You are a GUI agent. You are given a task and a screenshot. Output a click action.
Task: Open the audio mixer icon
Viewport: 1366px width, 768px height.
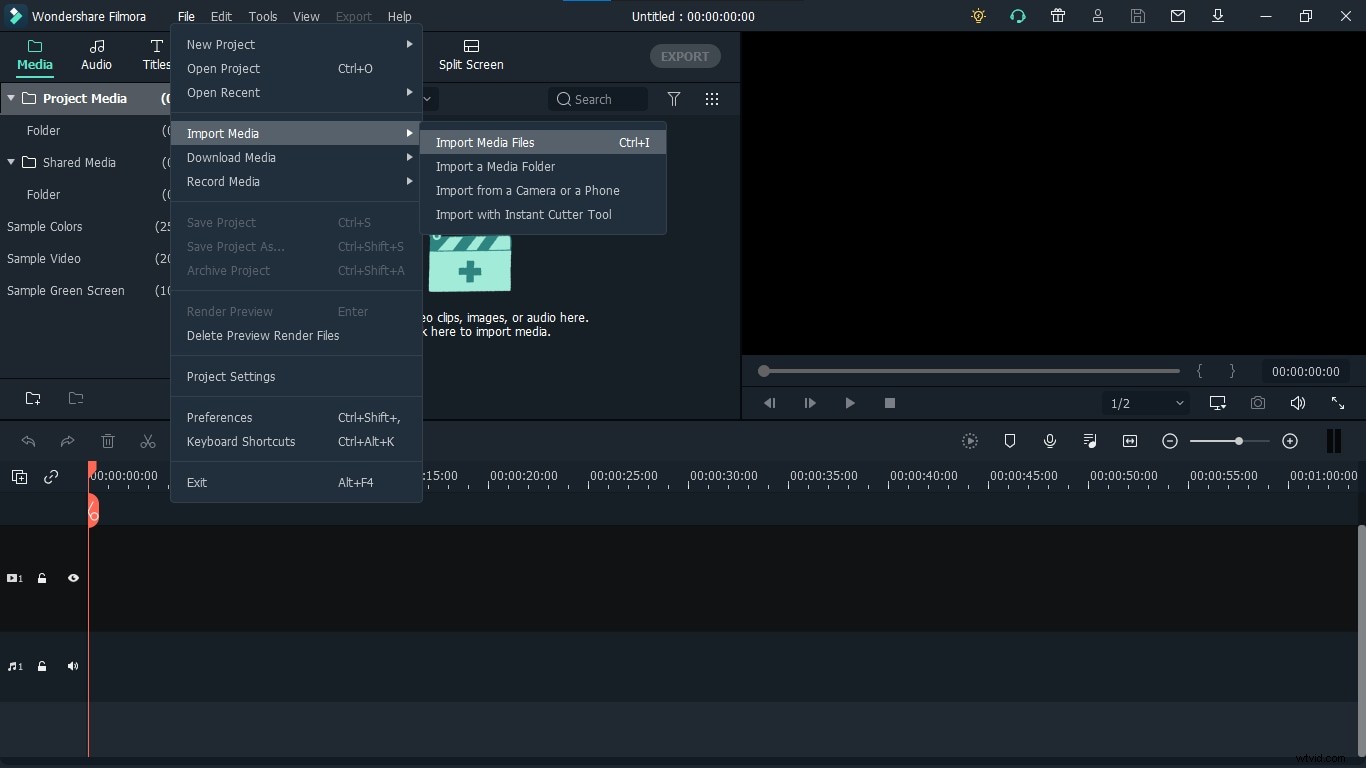click(x=1090, y=441)
